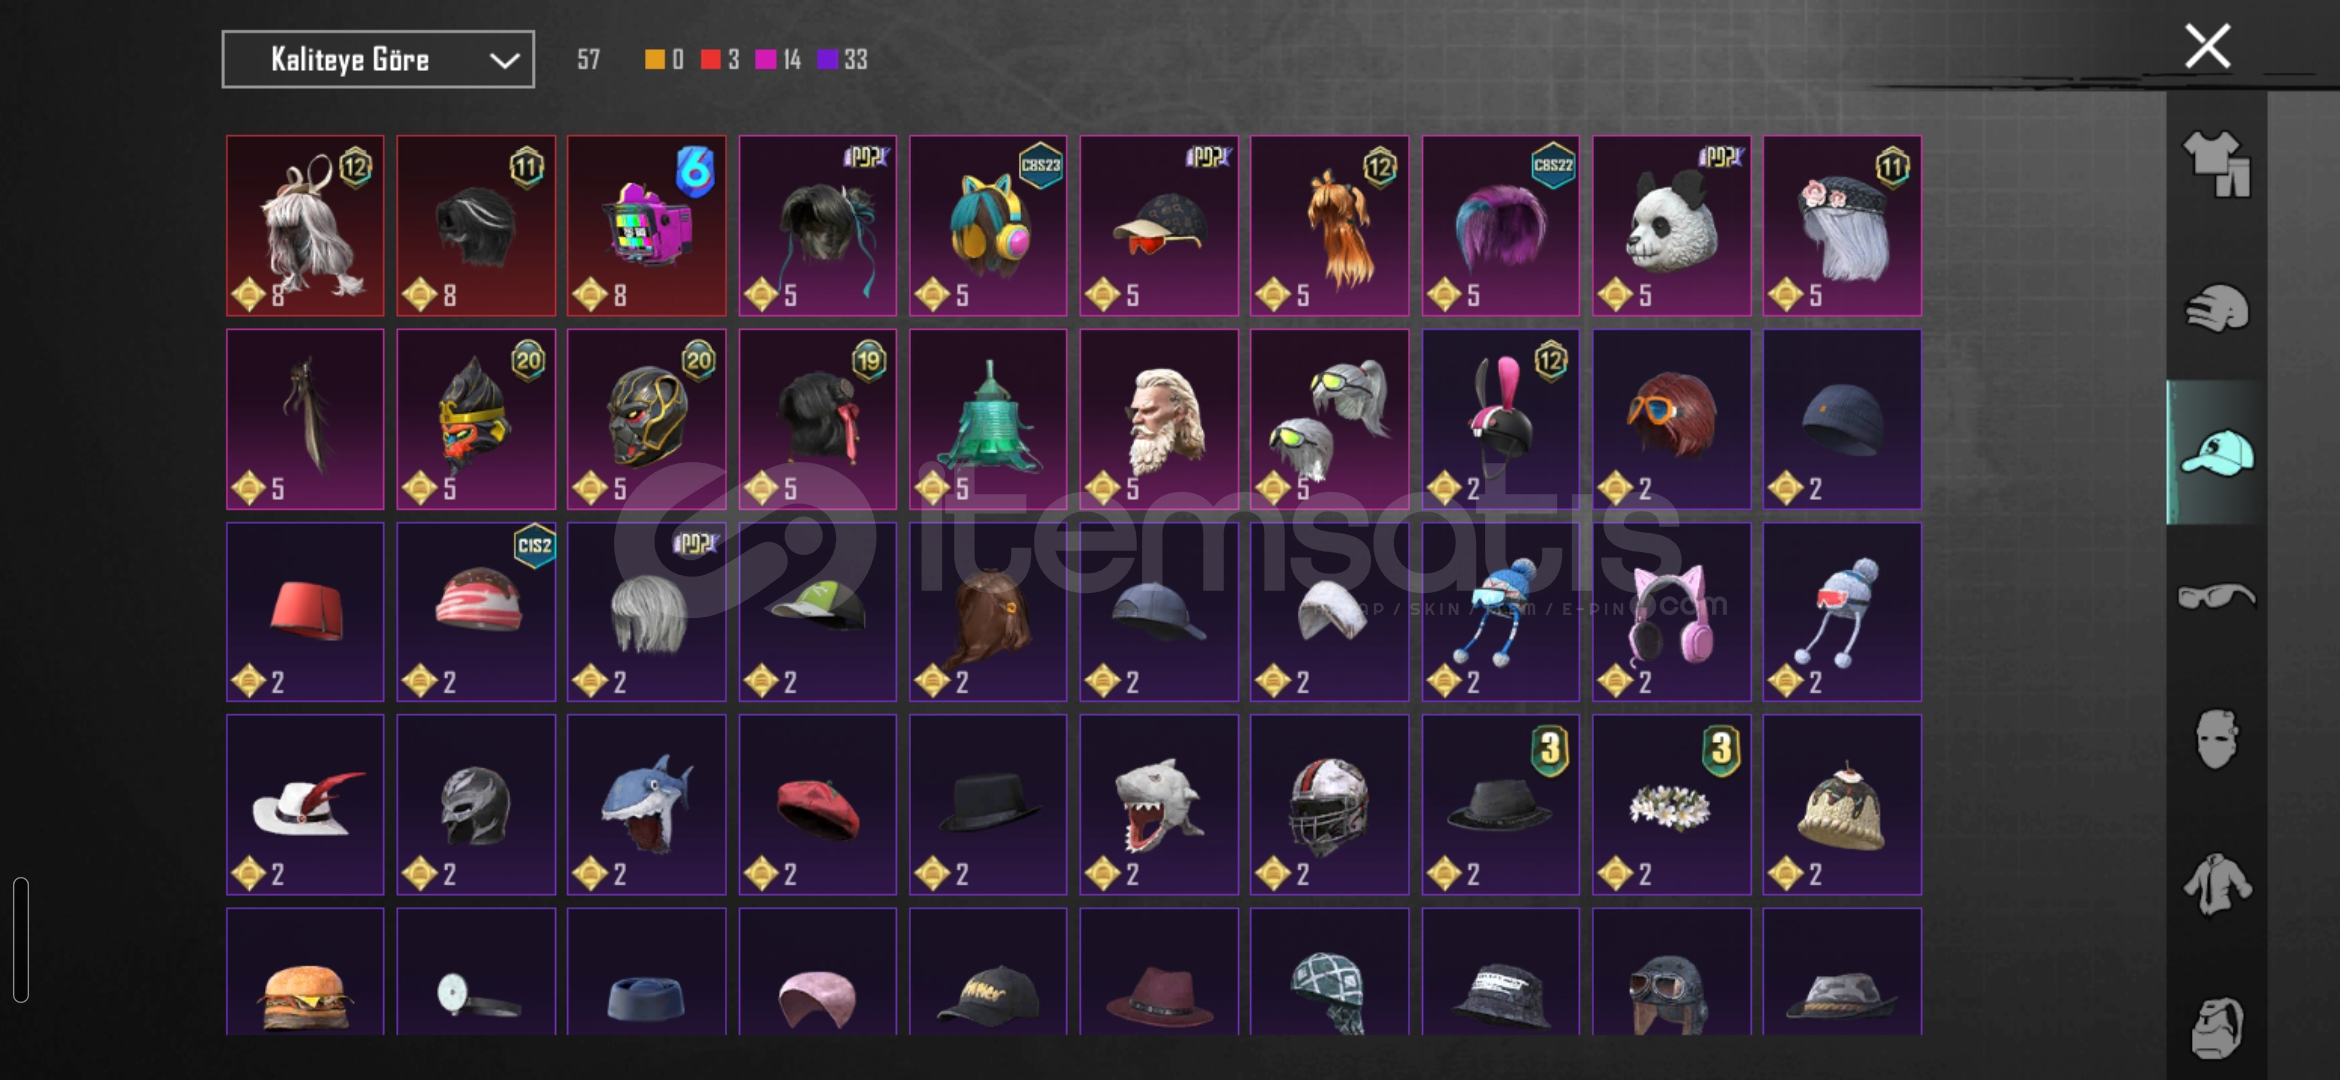The height and width of the screenshot is (1080, 2340).
Task: Select the pink TV head item
Action: 646,226
